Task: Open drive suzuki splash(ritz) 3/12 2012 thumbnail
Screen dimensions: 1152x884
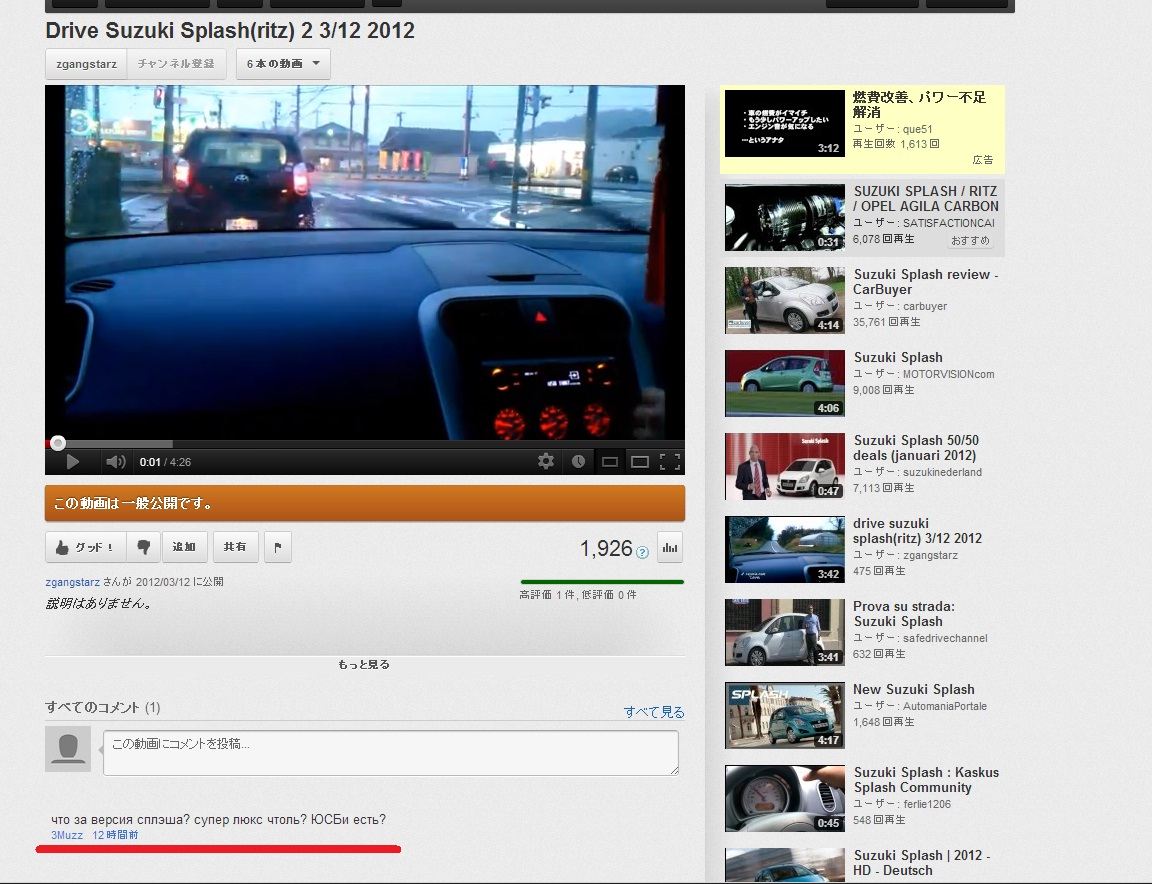Action: point(785,550)
